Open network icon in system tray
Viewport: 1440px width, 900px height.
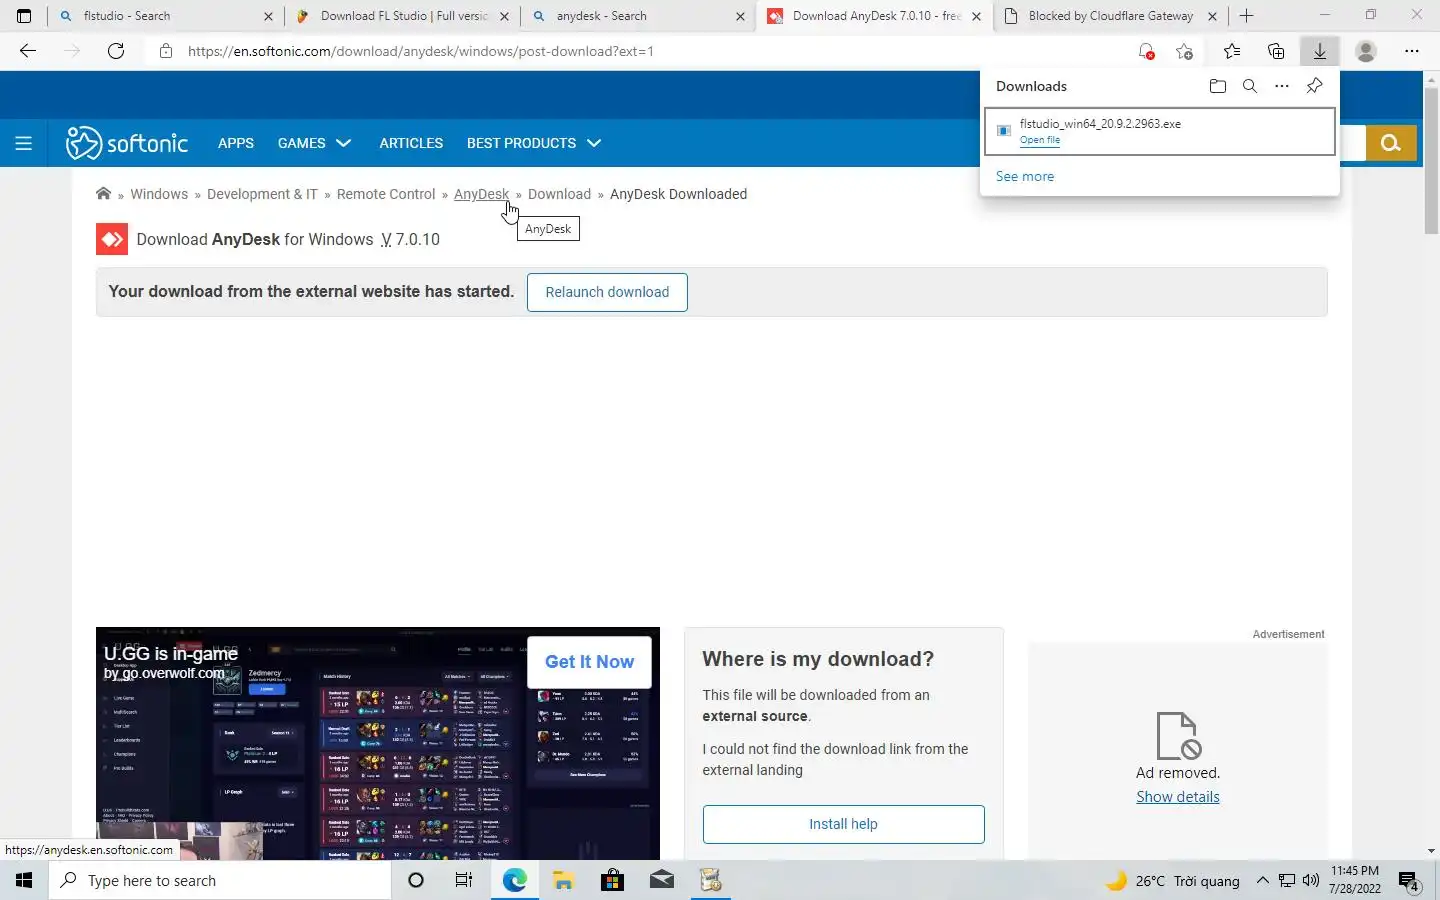coord(1287,881)
